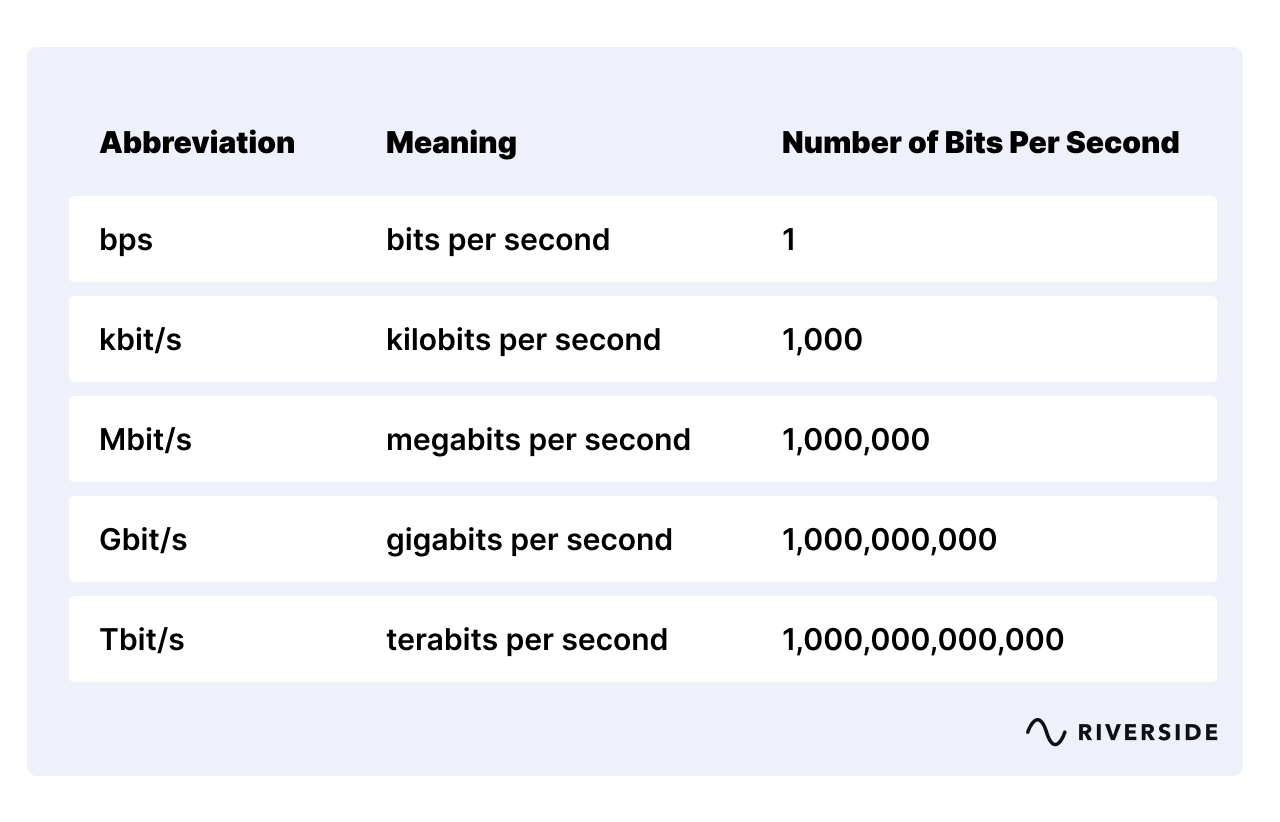Click the megabits per second text

tap(538, 440)
